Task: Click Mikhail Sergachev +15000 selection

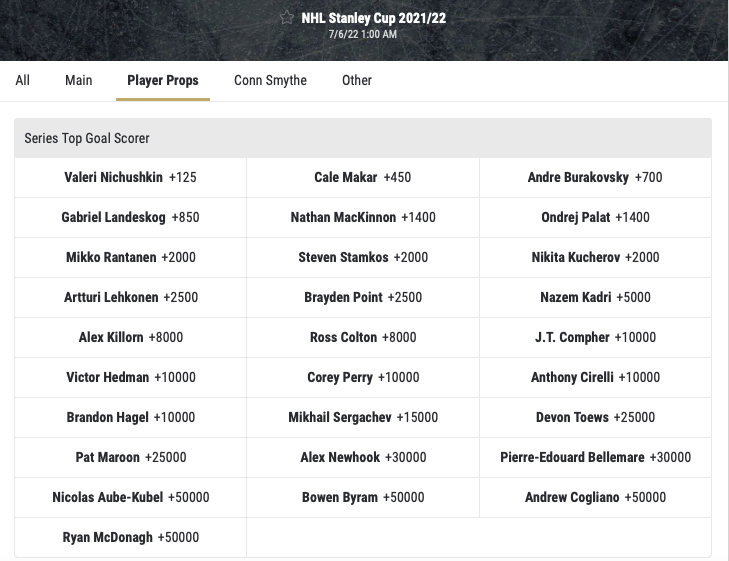Action: (x=362, y=417)
